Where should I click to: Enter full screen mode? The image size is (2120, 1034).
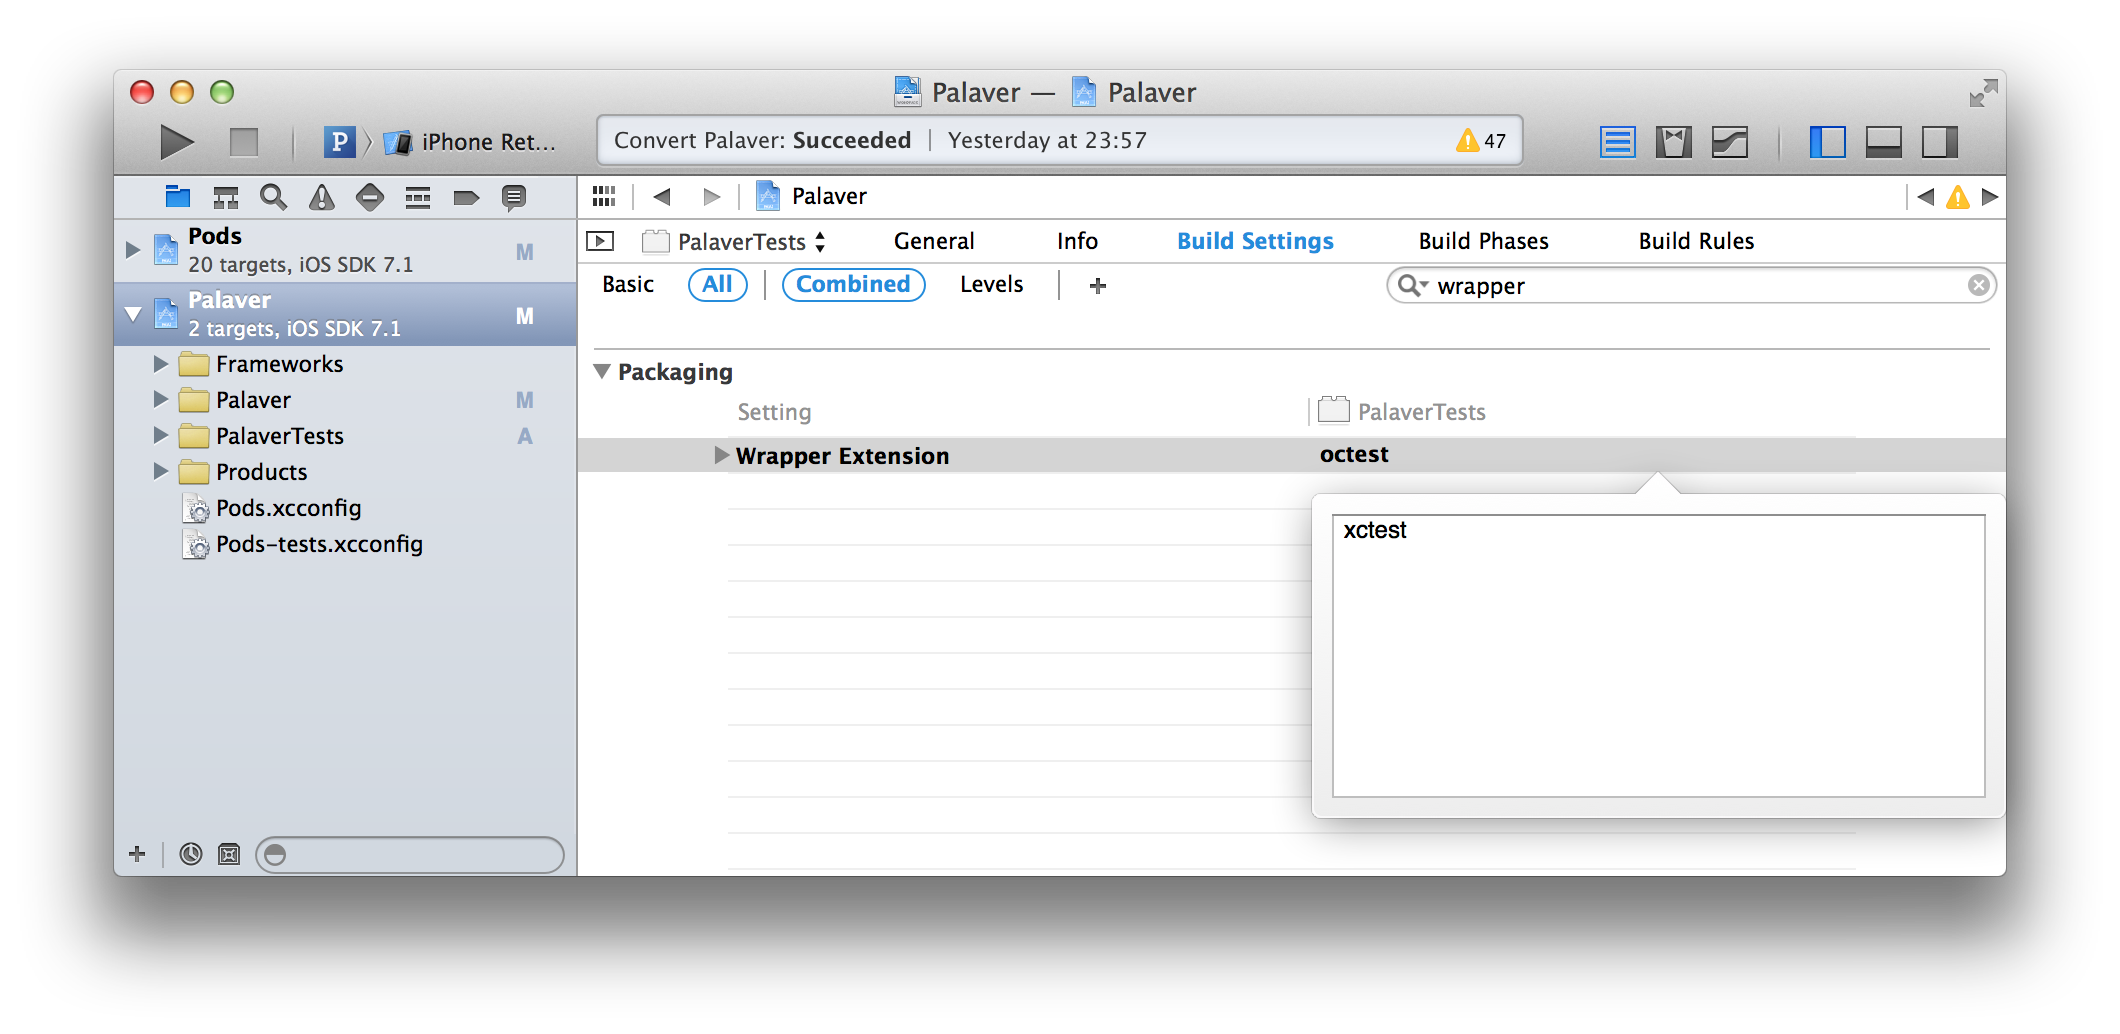1983,93
